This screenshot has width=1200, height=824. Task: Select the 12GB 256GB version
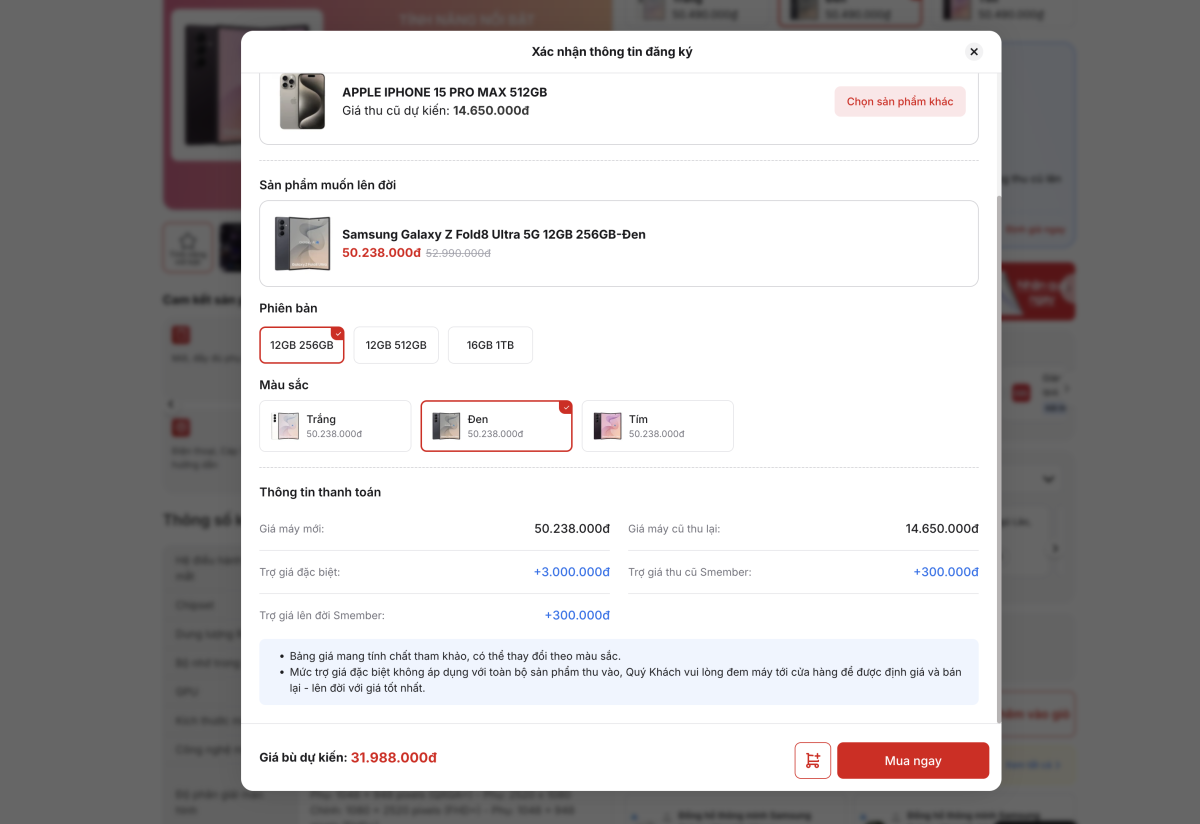pyautogui.click(x=302, y=345)
